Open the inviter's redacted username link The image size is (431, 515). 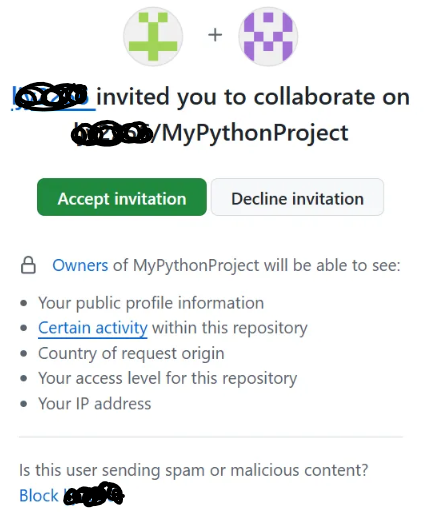pos(53,97)
